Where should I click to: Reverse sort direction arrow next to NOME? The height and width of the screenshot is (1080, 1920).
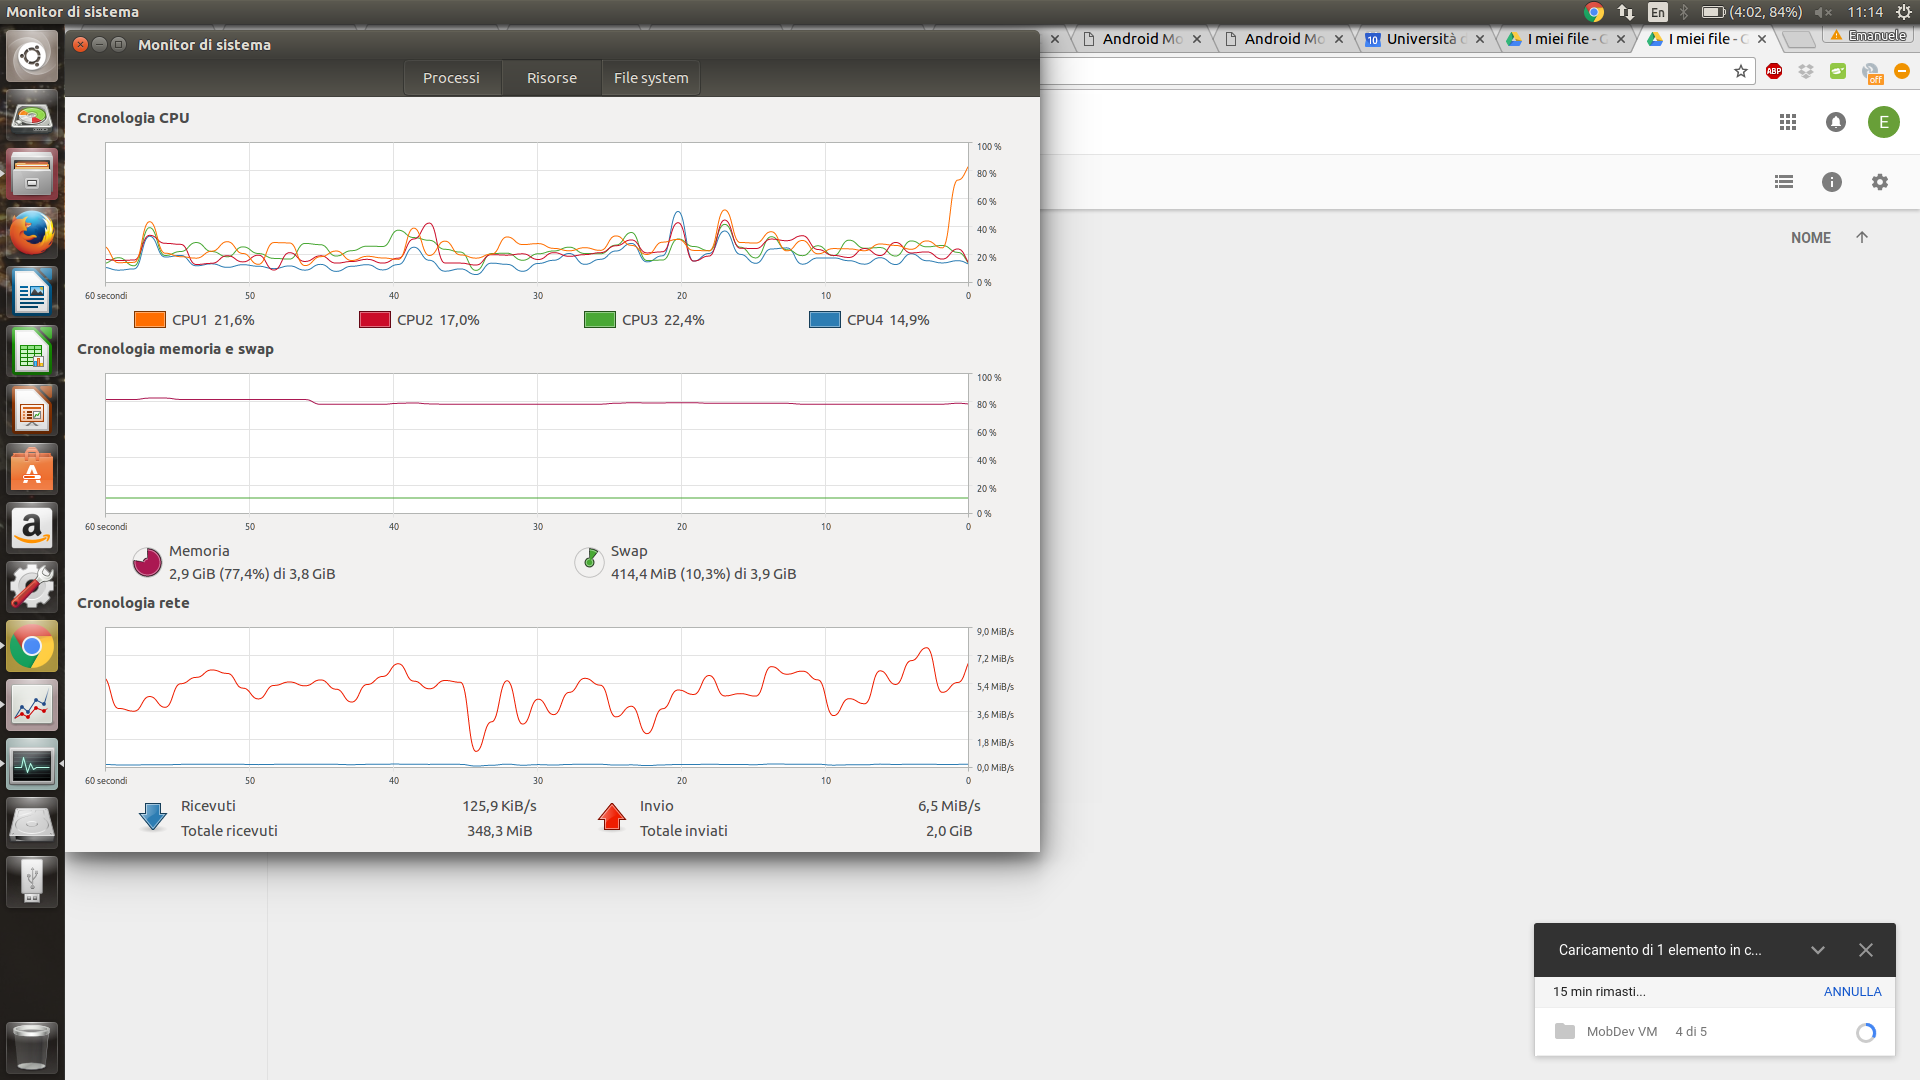(1862, 238)
